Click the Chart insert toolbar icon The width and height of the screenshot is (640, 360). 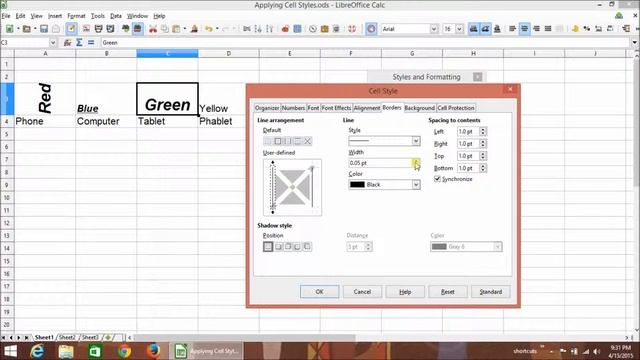pos(285,29)
